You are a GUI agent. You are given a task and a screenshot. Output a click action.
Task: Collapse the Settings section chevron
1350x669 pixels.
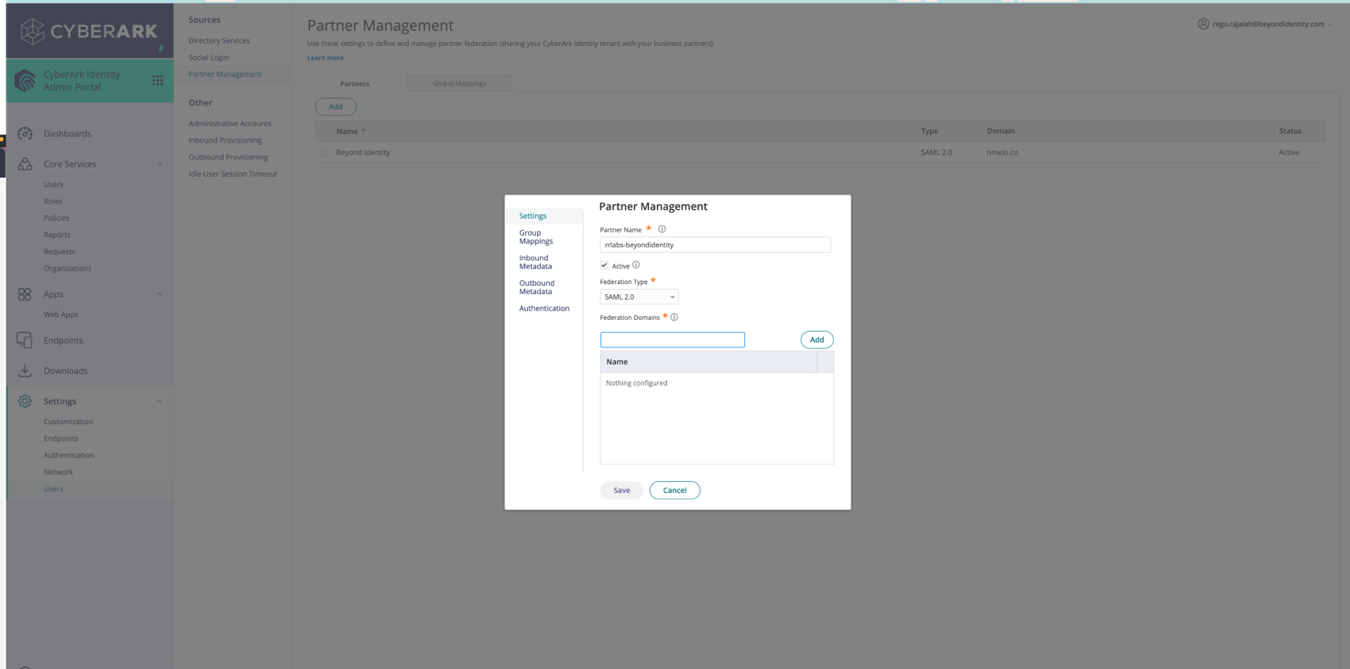coord(159,401)
